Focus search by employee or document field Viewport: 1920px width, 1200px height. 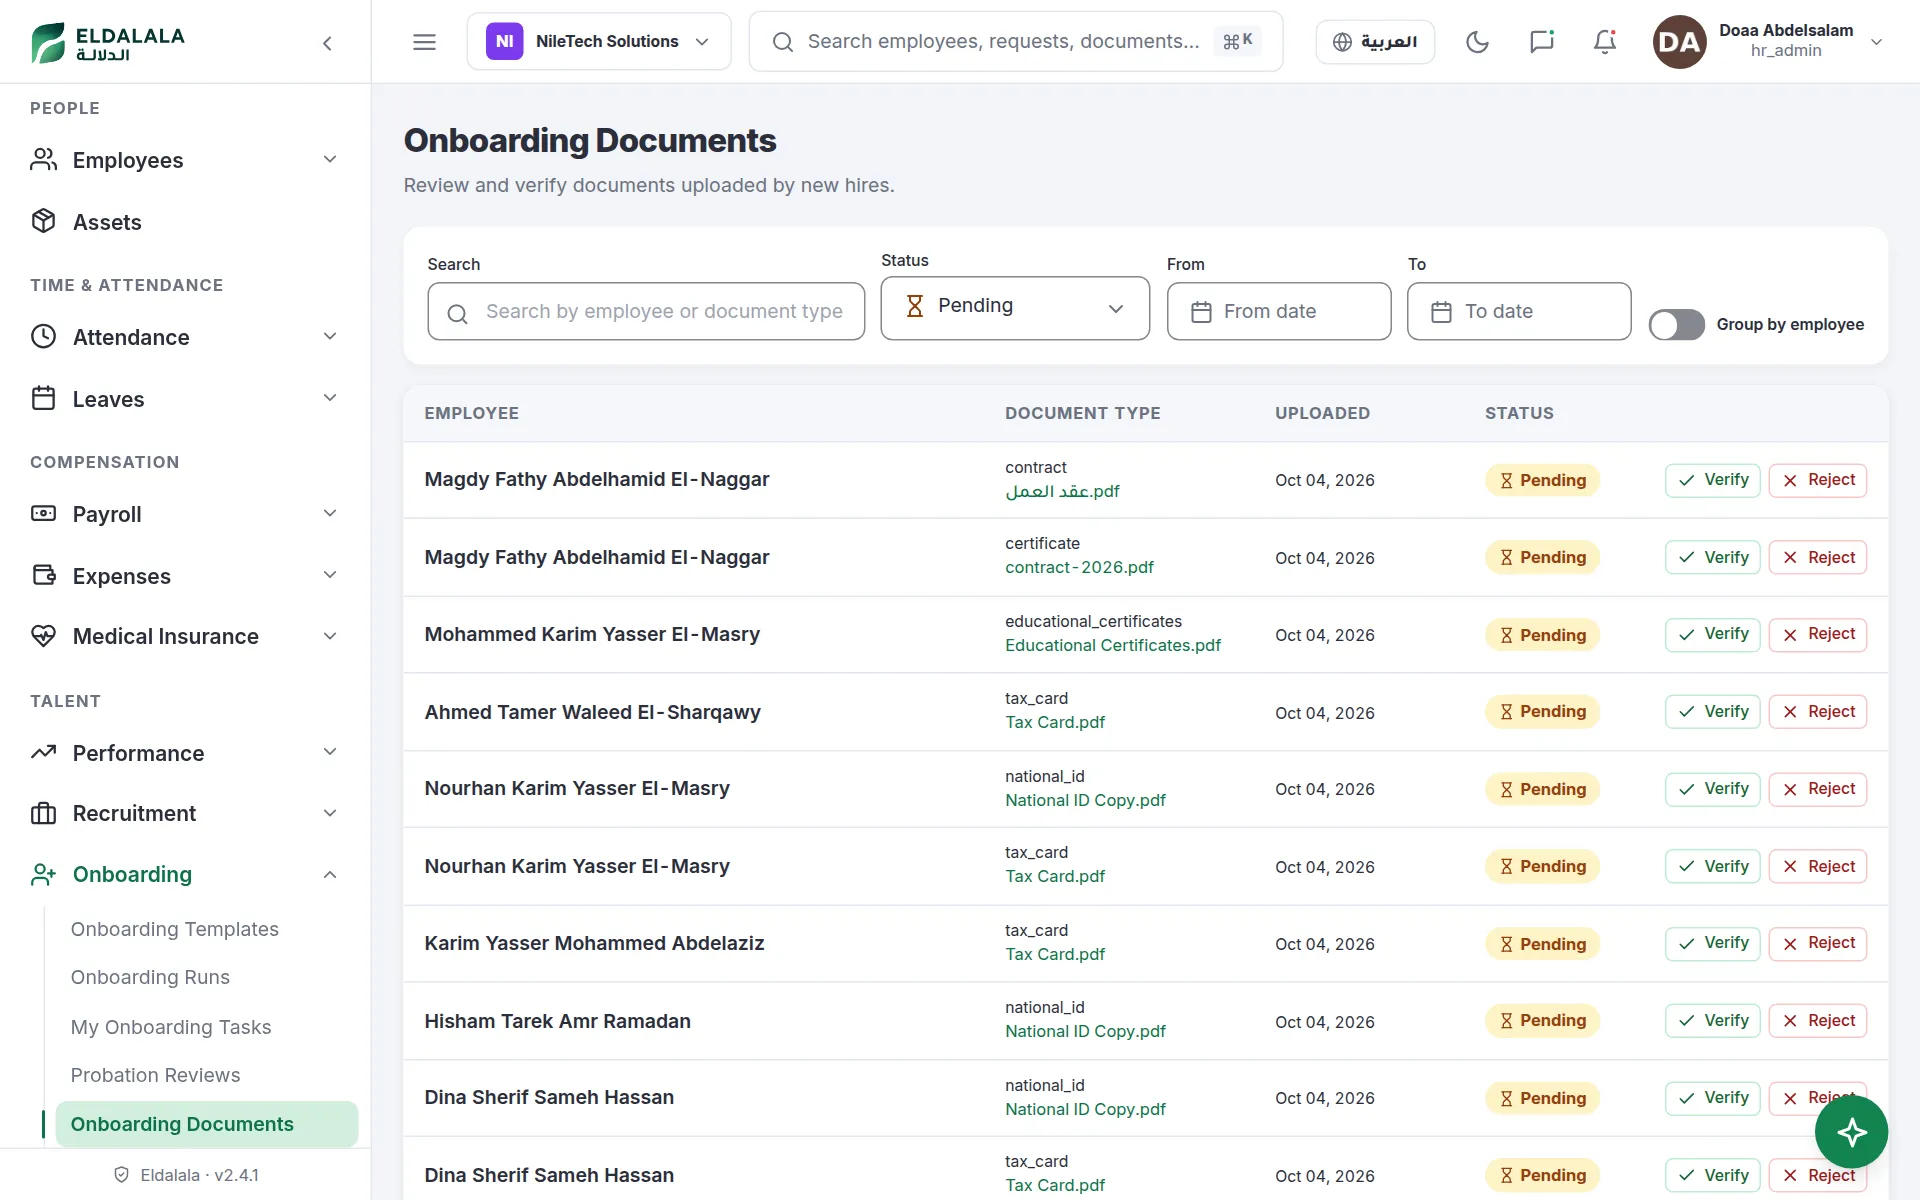click(646, 311)
